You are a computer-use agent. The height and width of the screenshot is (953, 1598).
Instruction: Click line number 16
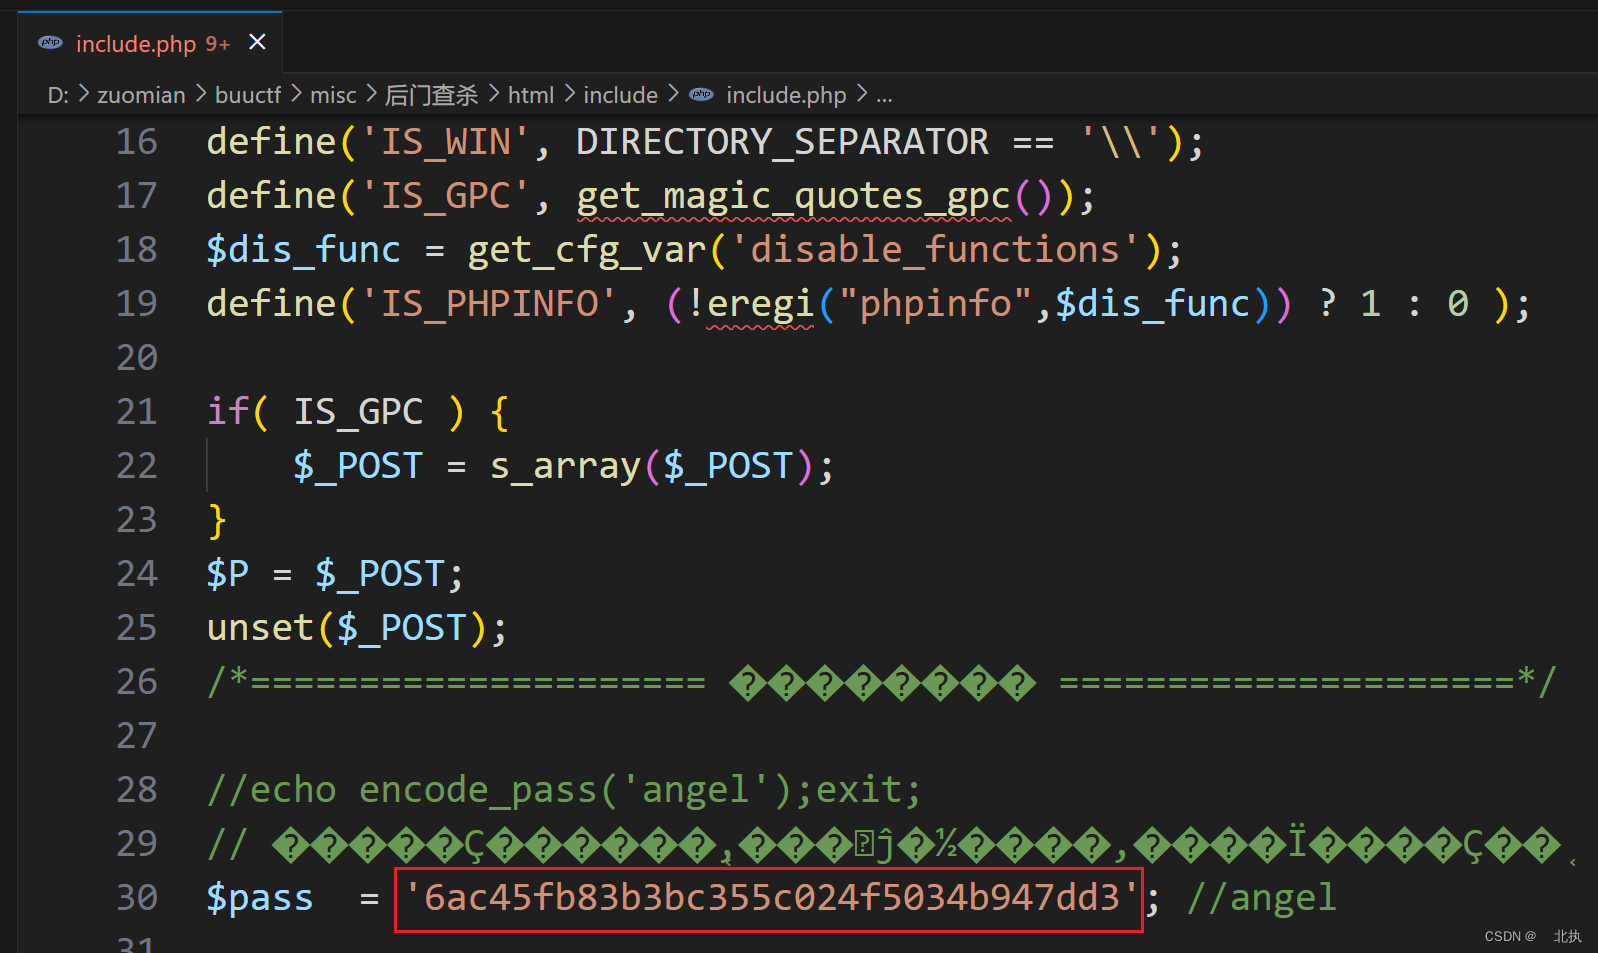pyautogui.click(x=137, y=142)
